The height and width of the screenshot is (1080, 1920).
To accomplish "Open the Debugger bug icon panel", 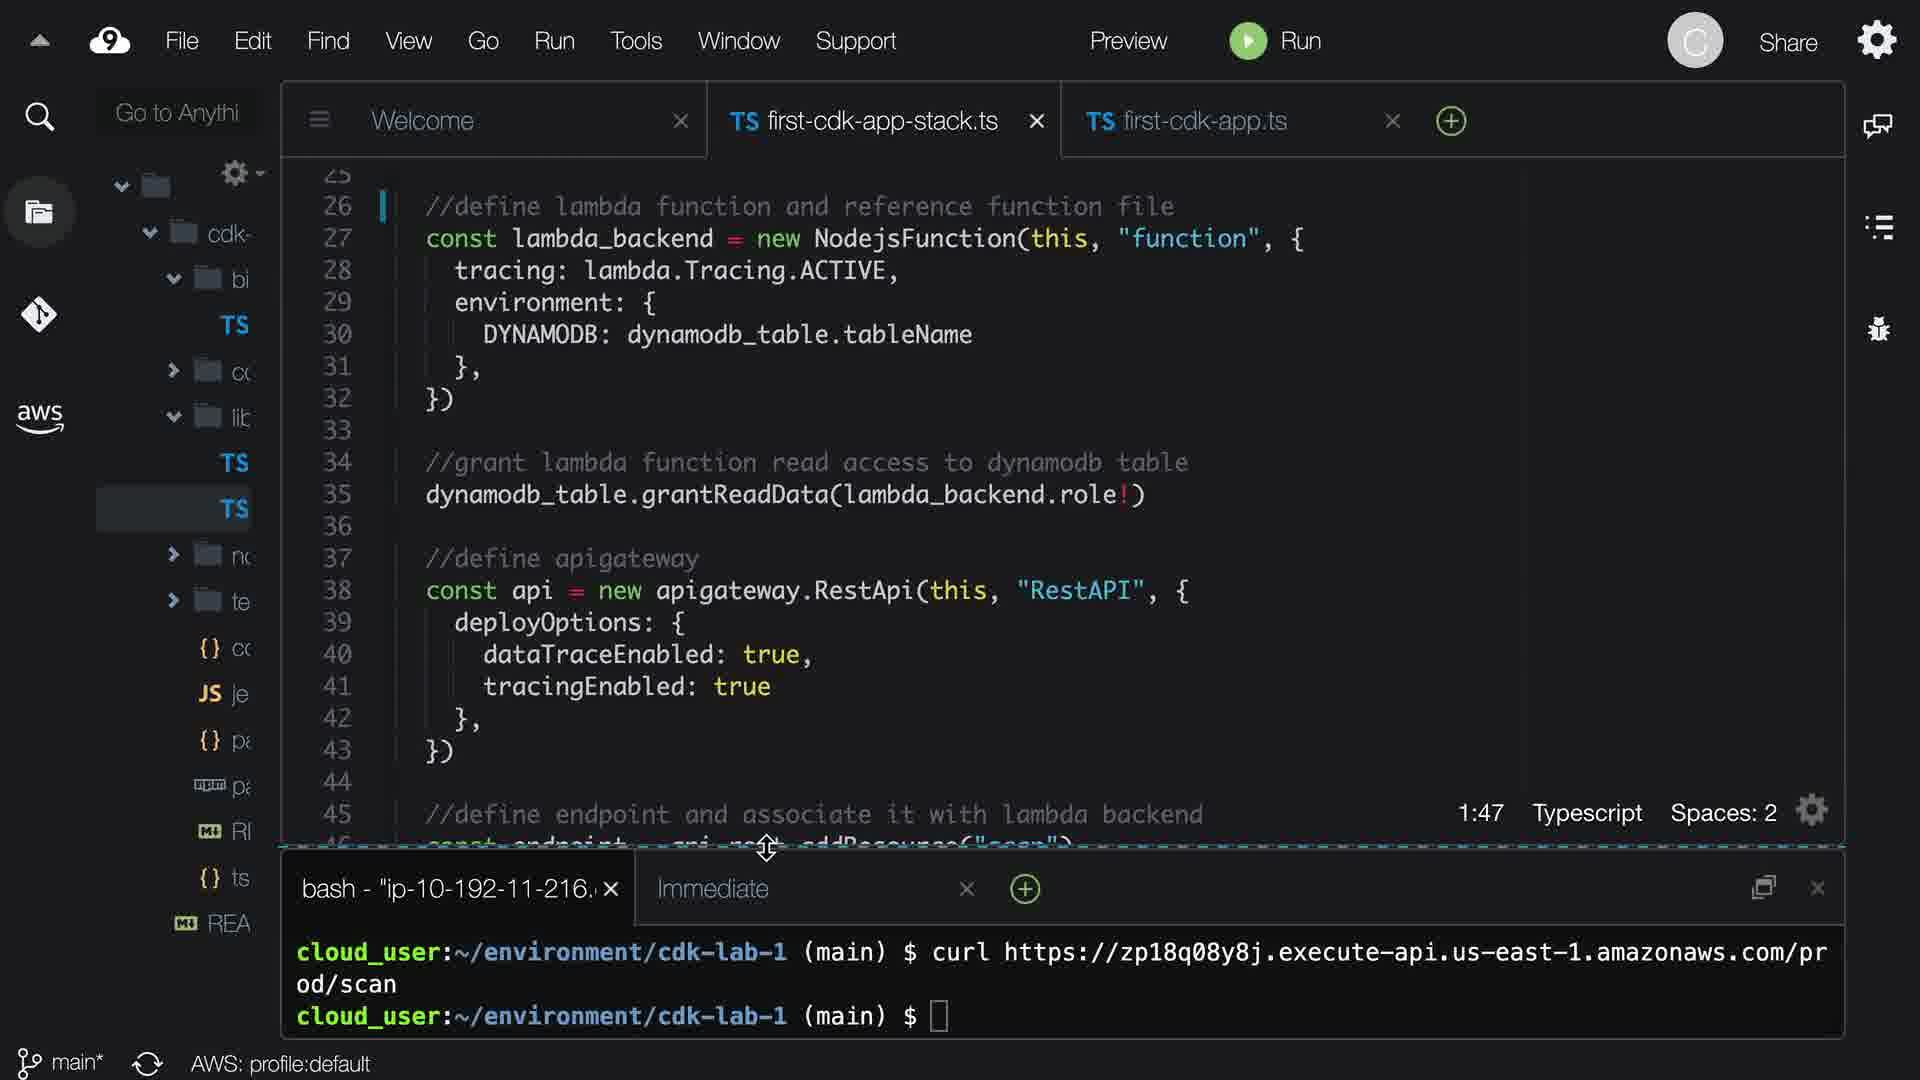I will tap(1879, 328).
